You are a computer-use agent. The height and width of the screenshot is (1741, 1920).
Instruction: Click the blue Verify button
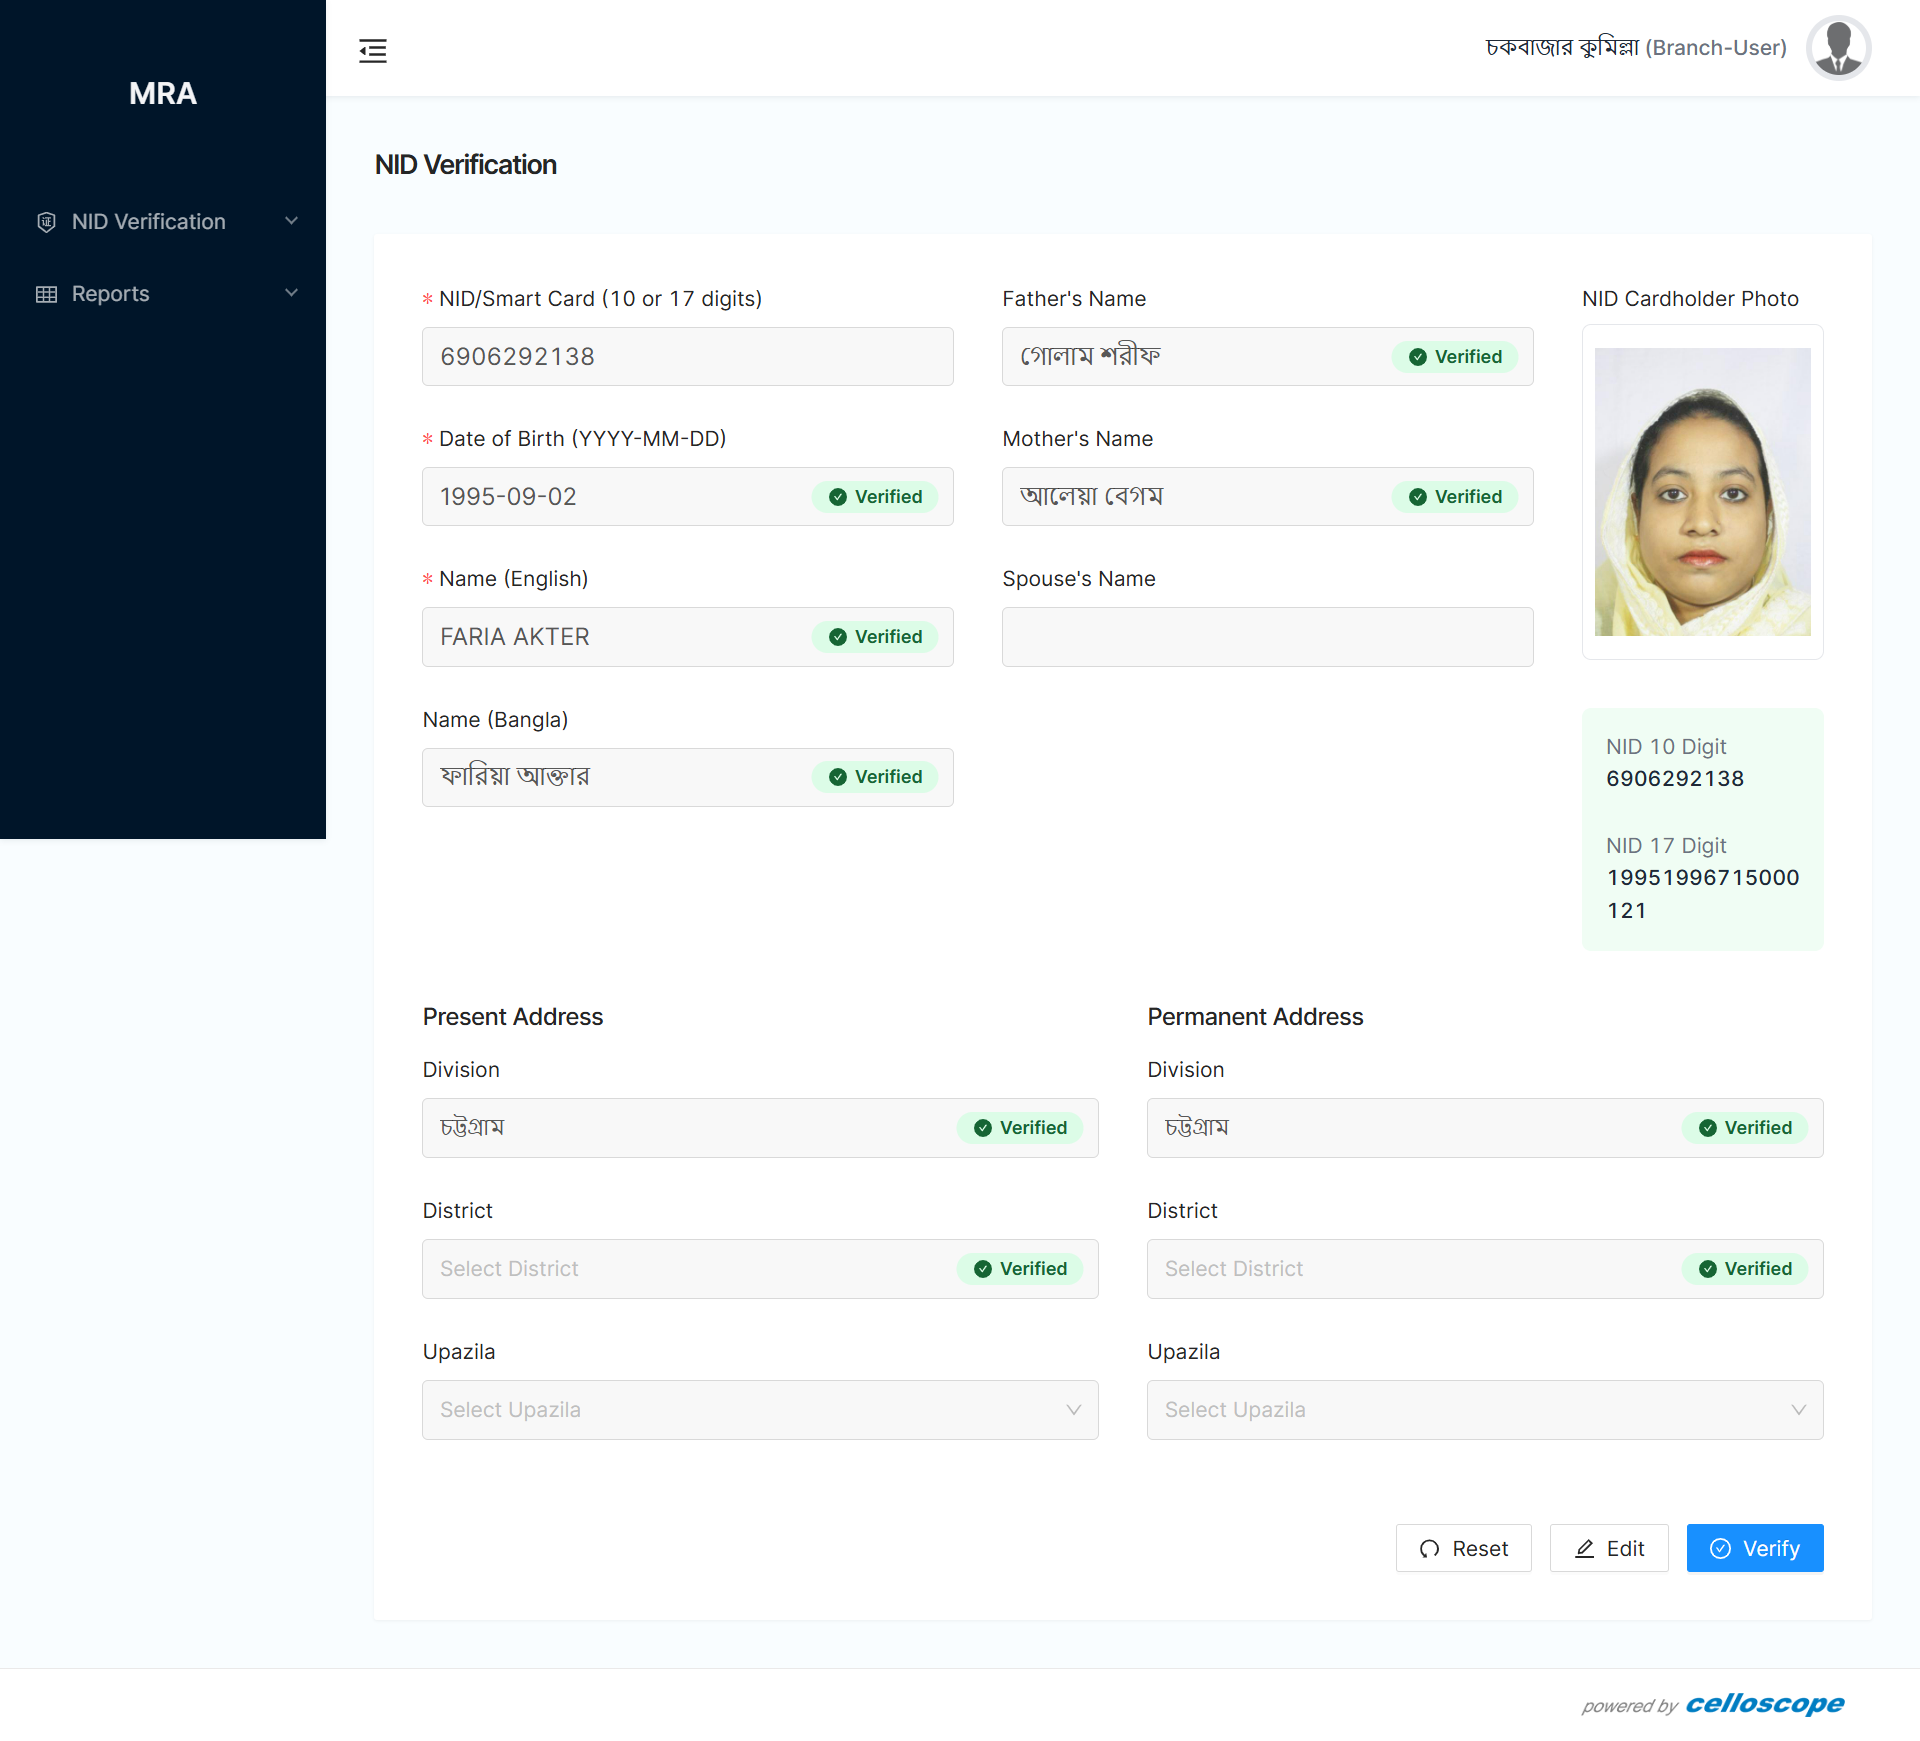pyautogui.click(x=1754, y=1548)
